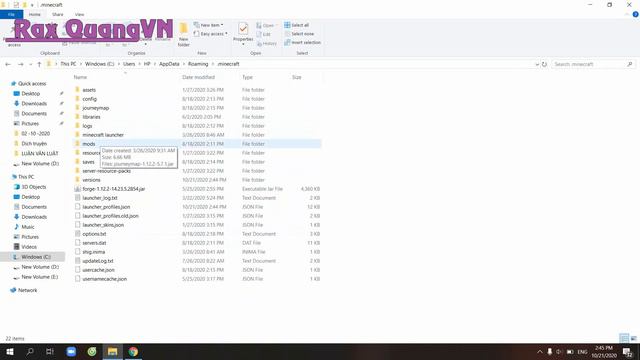640x360 pixels.
Task: Open the View ribbon tab
Action: tap(79, 14)
